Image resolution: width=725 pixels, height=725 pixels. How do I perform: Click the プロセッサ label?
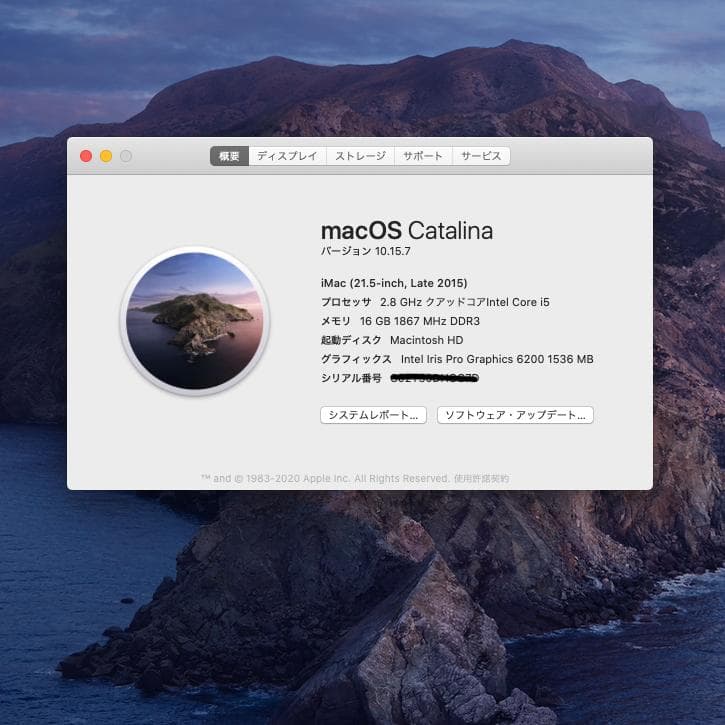point(346,302)
